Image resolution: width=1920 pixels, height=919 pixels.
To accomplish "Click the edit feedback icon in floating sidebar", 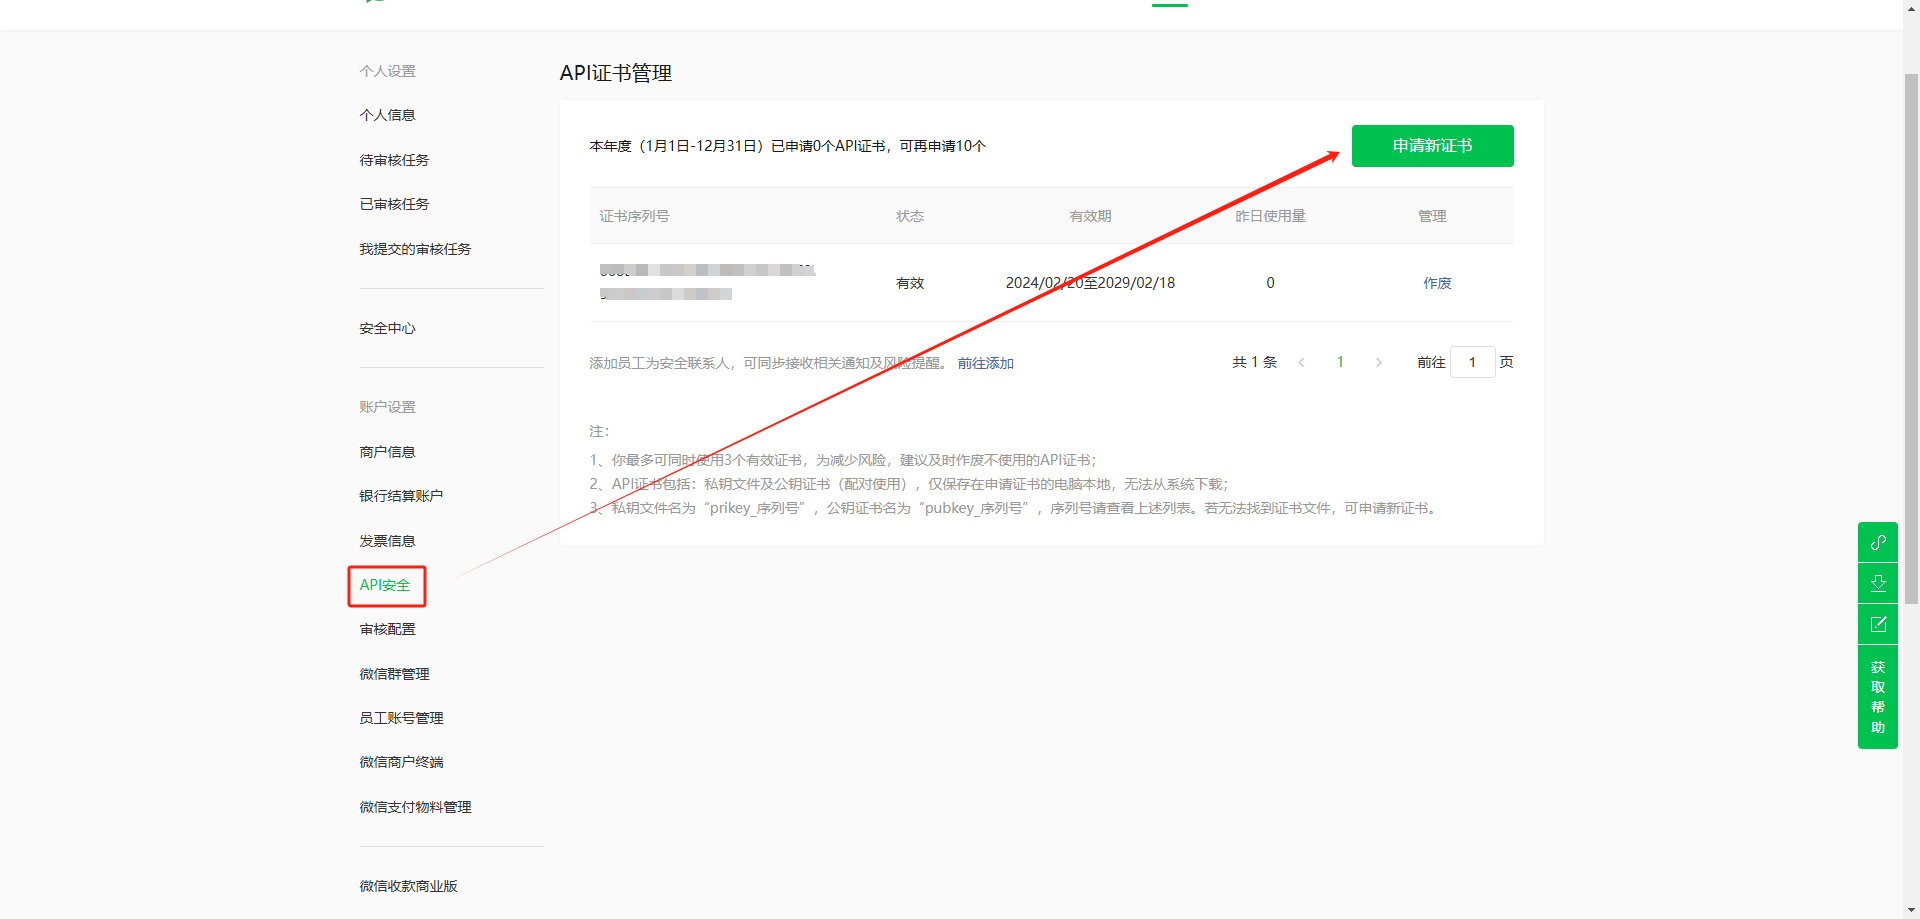I will point(1877,624).
